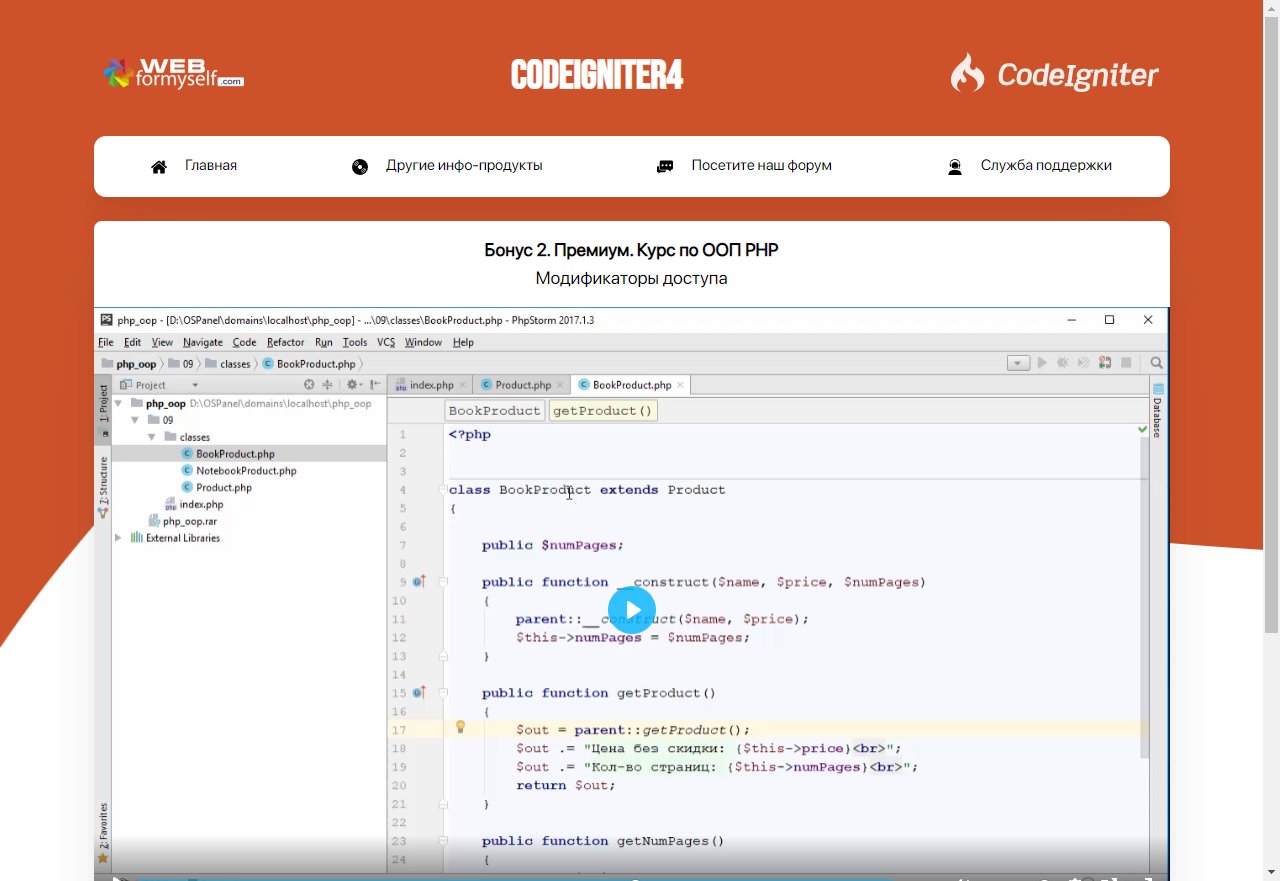Click the CODEIGNITER4 heading title
The width and height of the screenshot is (1280, 881).
click(597, 75)
